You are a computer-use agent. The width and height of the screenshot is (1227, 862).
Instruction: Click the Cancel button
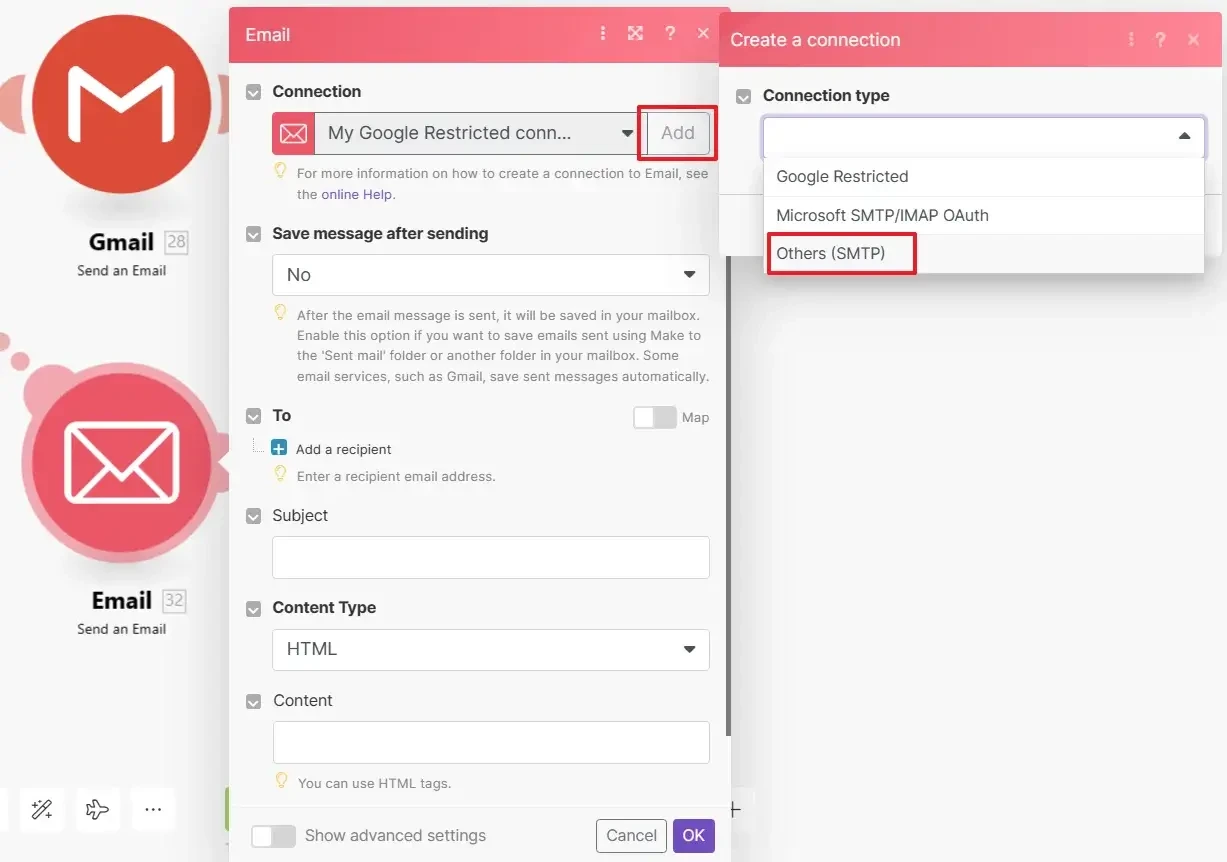coord(631,835)
